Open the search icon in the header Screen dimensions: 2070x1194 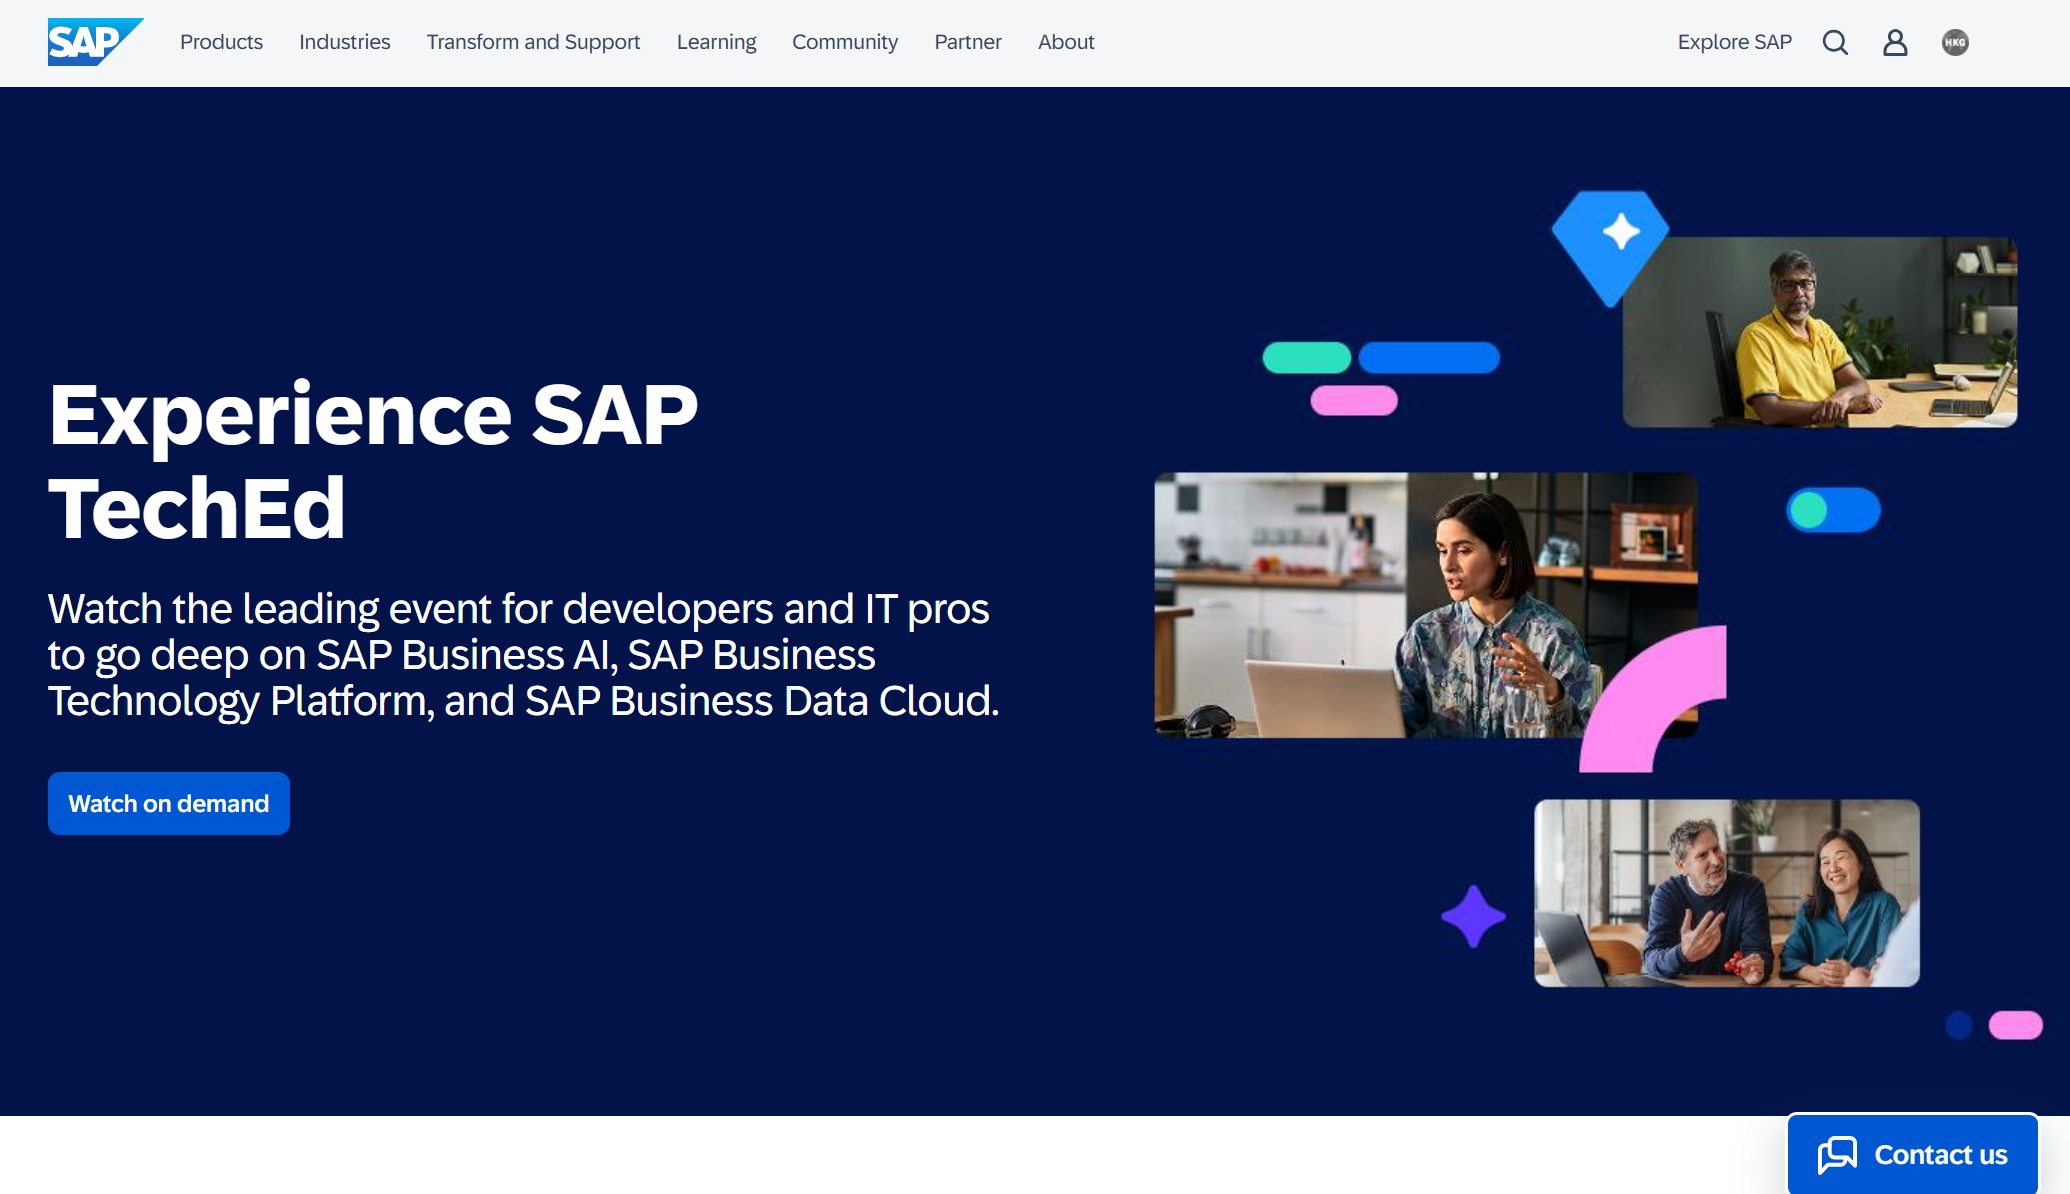click(1835, 42)
